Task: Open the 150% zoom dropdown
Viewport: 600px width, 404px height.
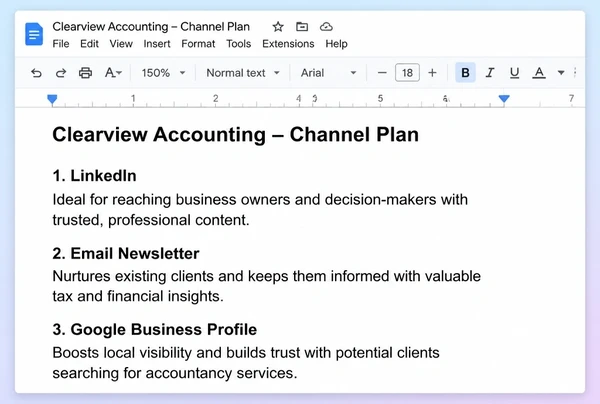Action: coord(163,73)
